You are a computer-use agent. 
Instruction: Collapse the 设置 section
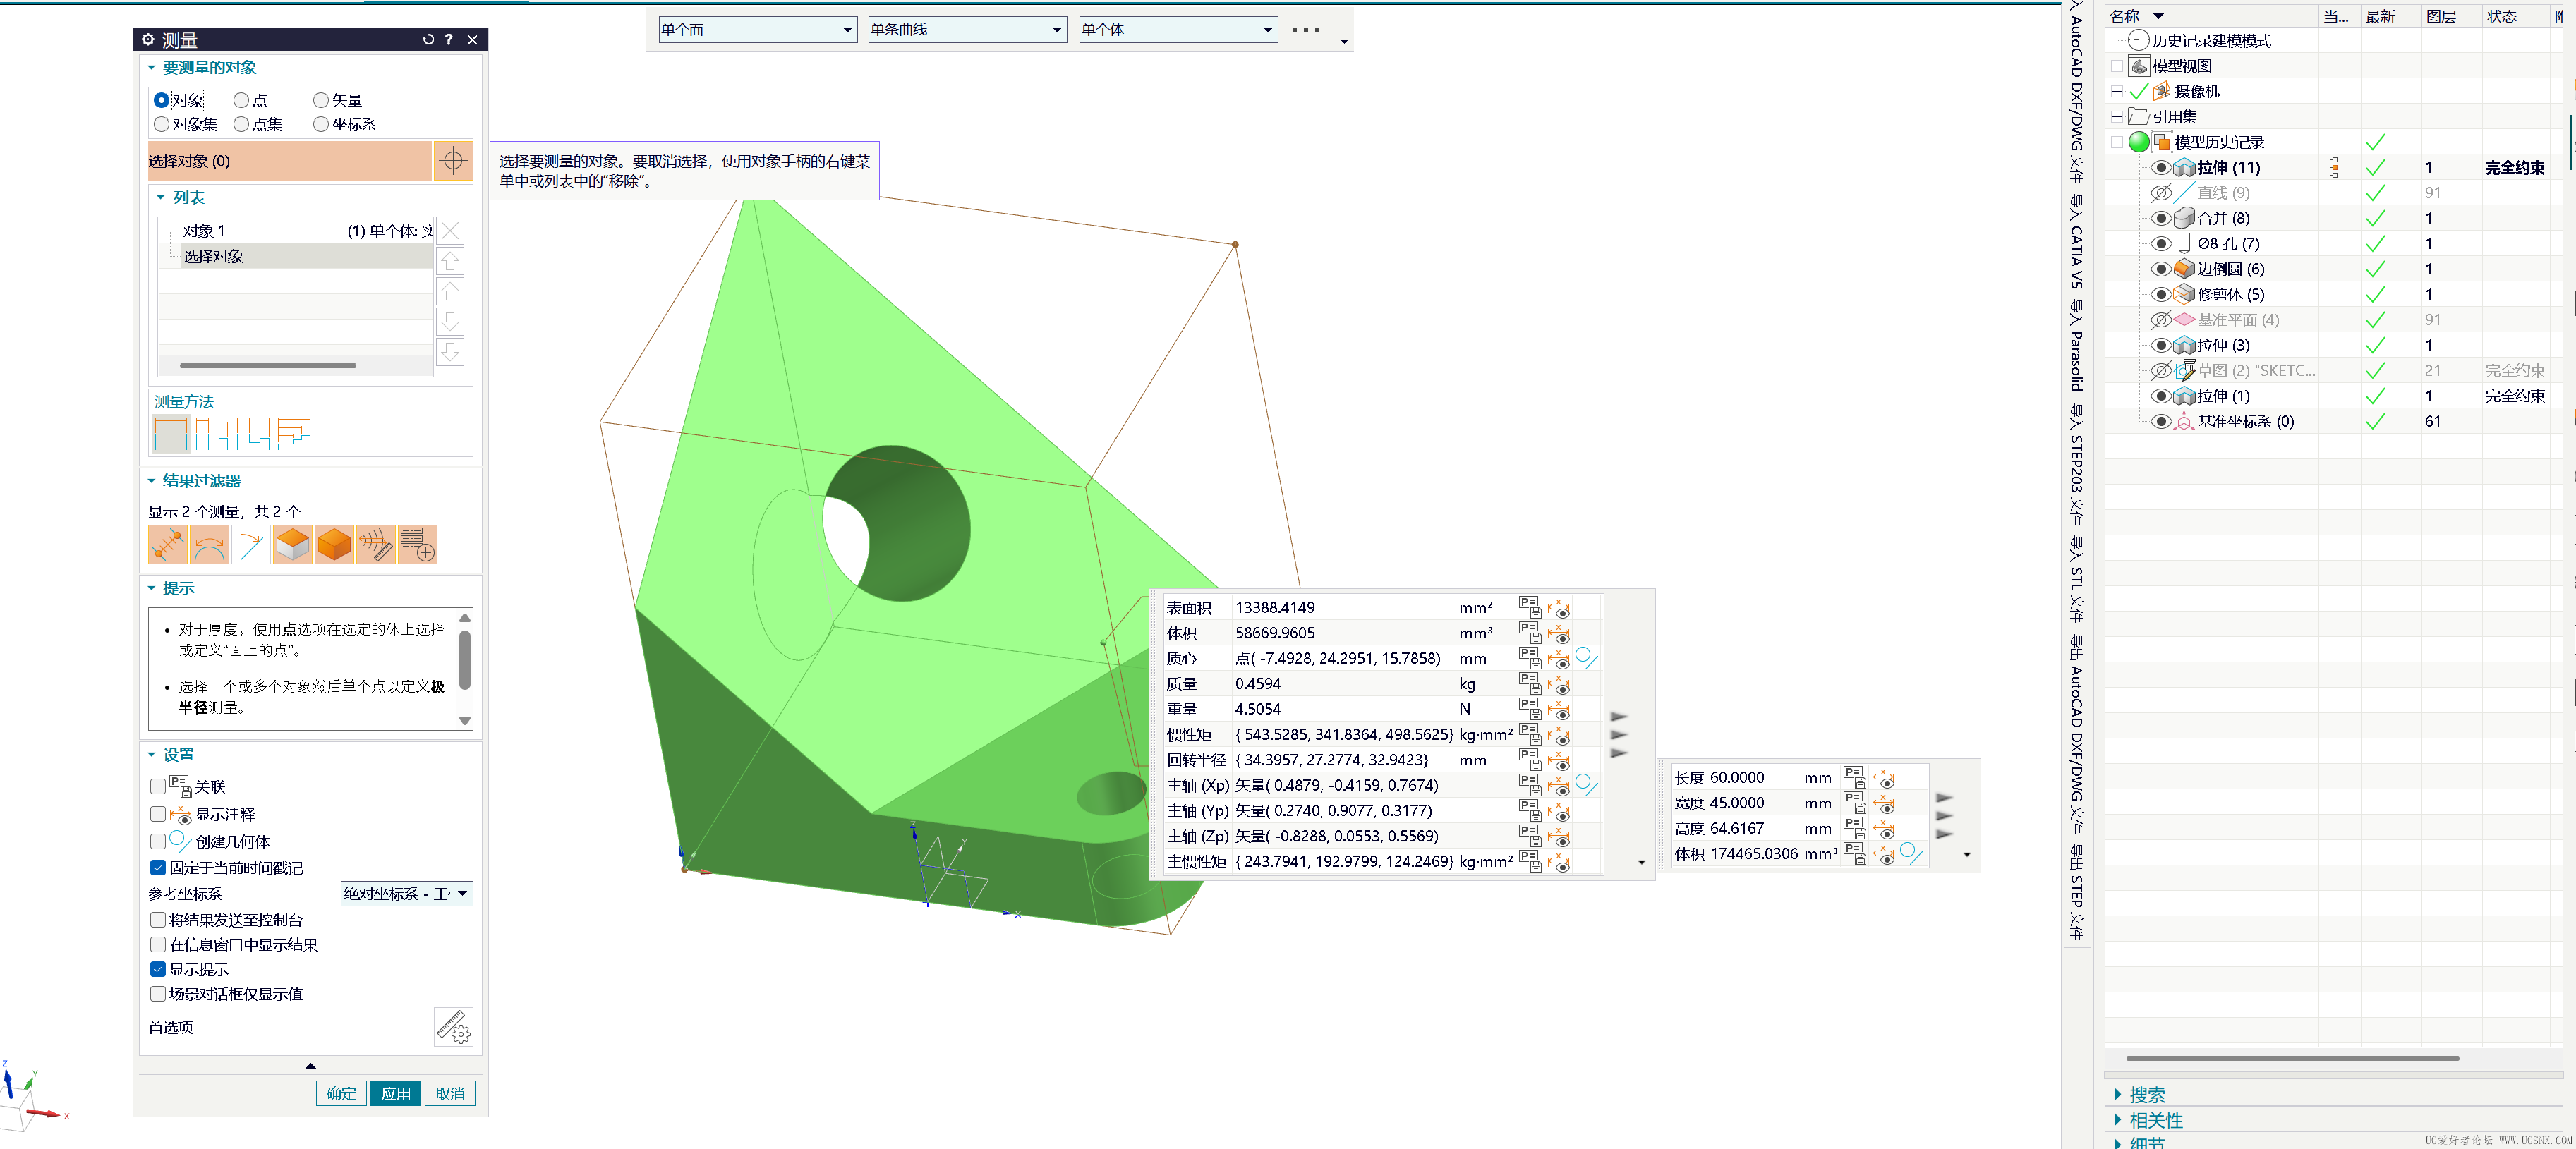[152, 755]
